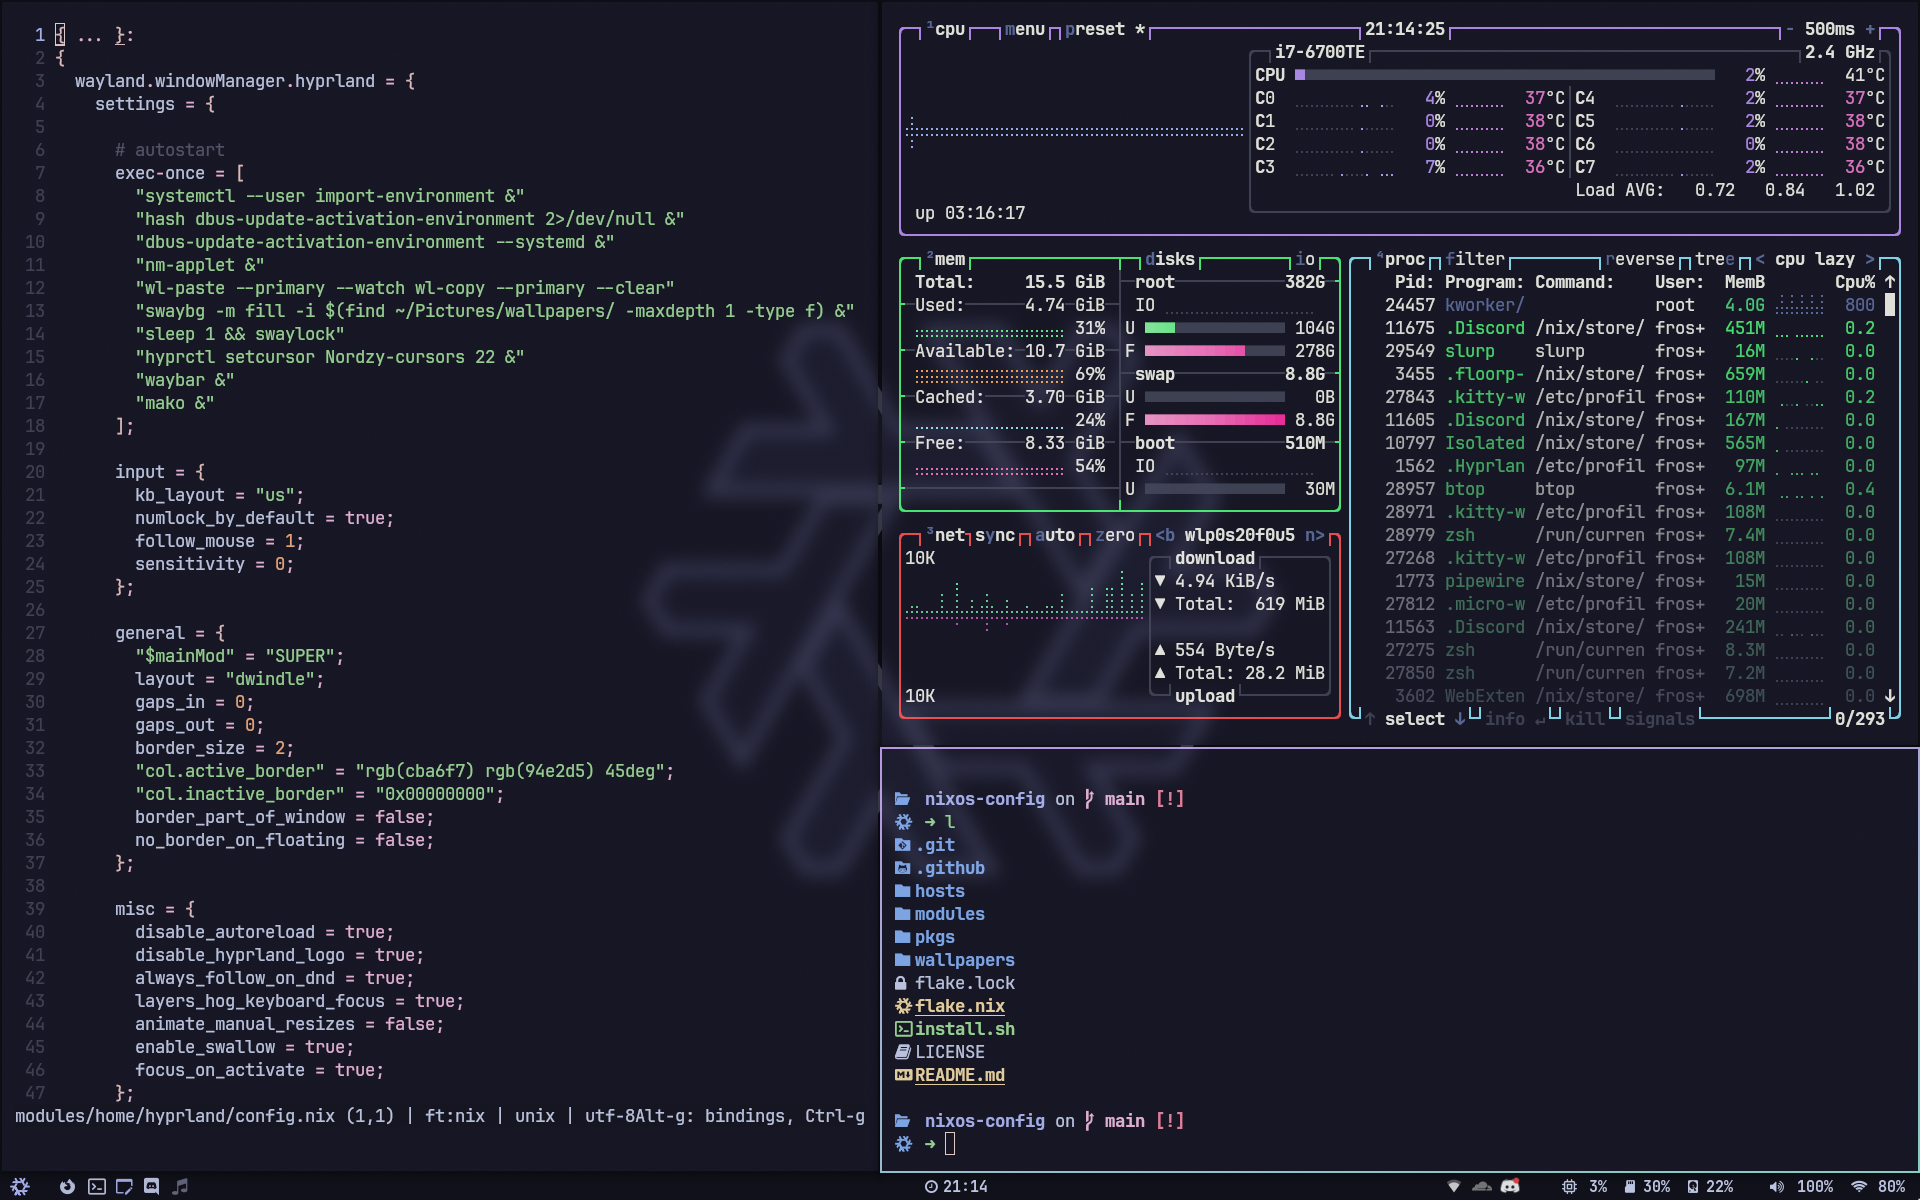This screenshot has width=1920, height=1200.
Task: Click the NixOS launcher icon in the bar
Action: tap(20, 1186)
